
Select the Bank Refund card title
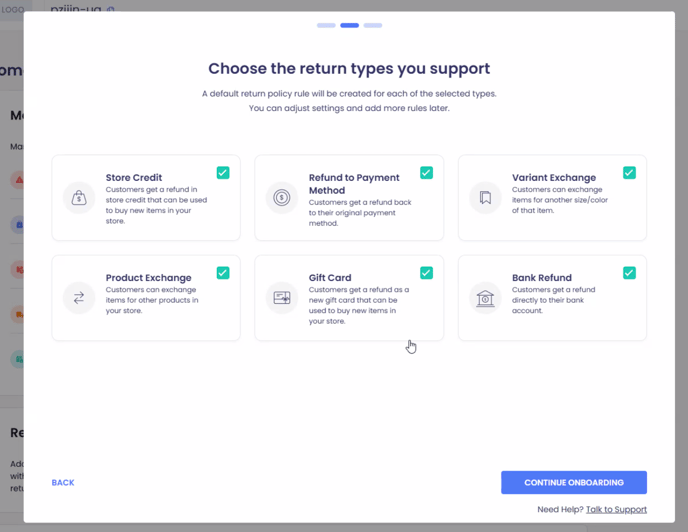(542, 278)
